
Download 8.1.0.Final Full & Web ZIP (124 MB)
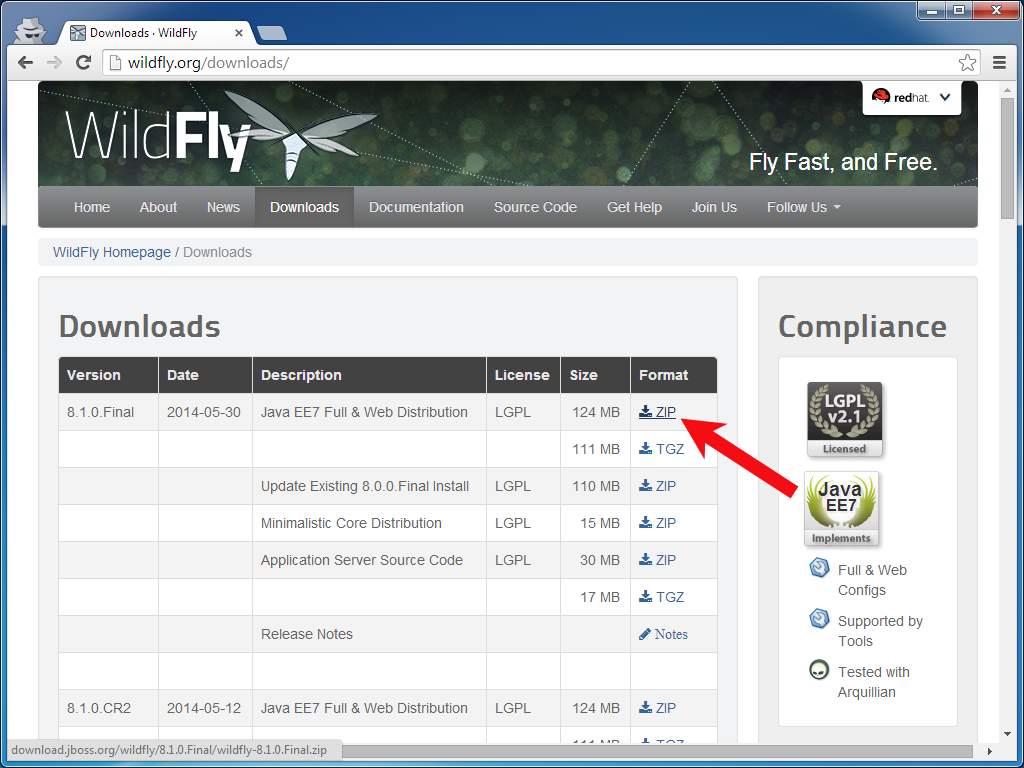(657, 412)
